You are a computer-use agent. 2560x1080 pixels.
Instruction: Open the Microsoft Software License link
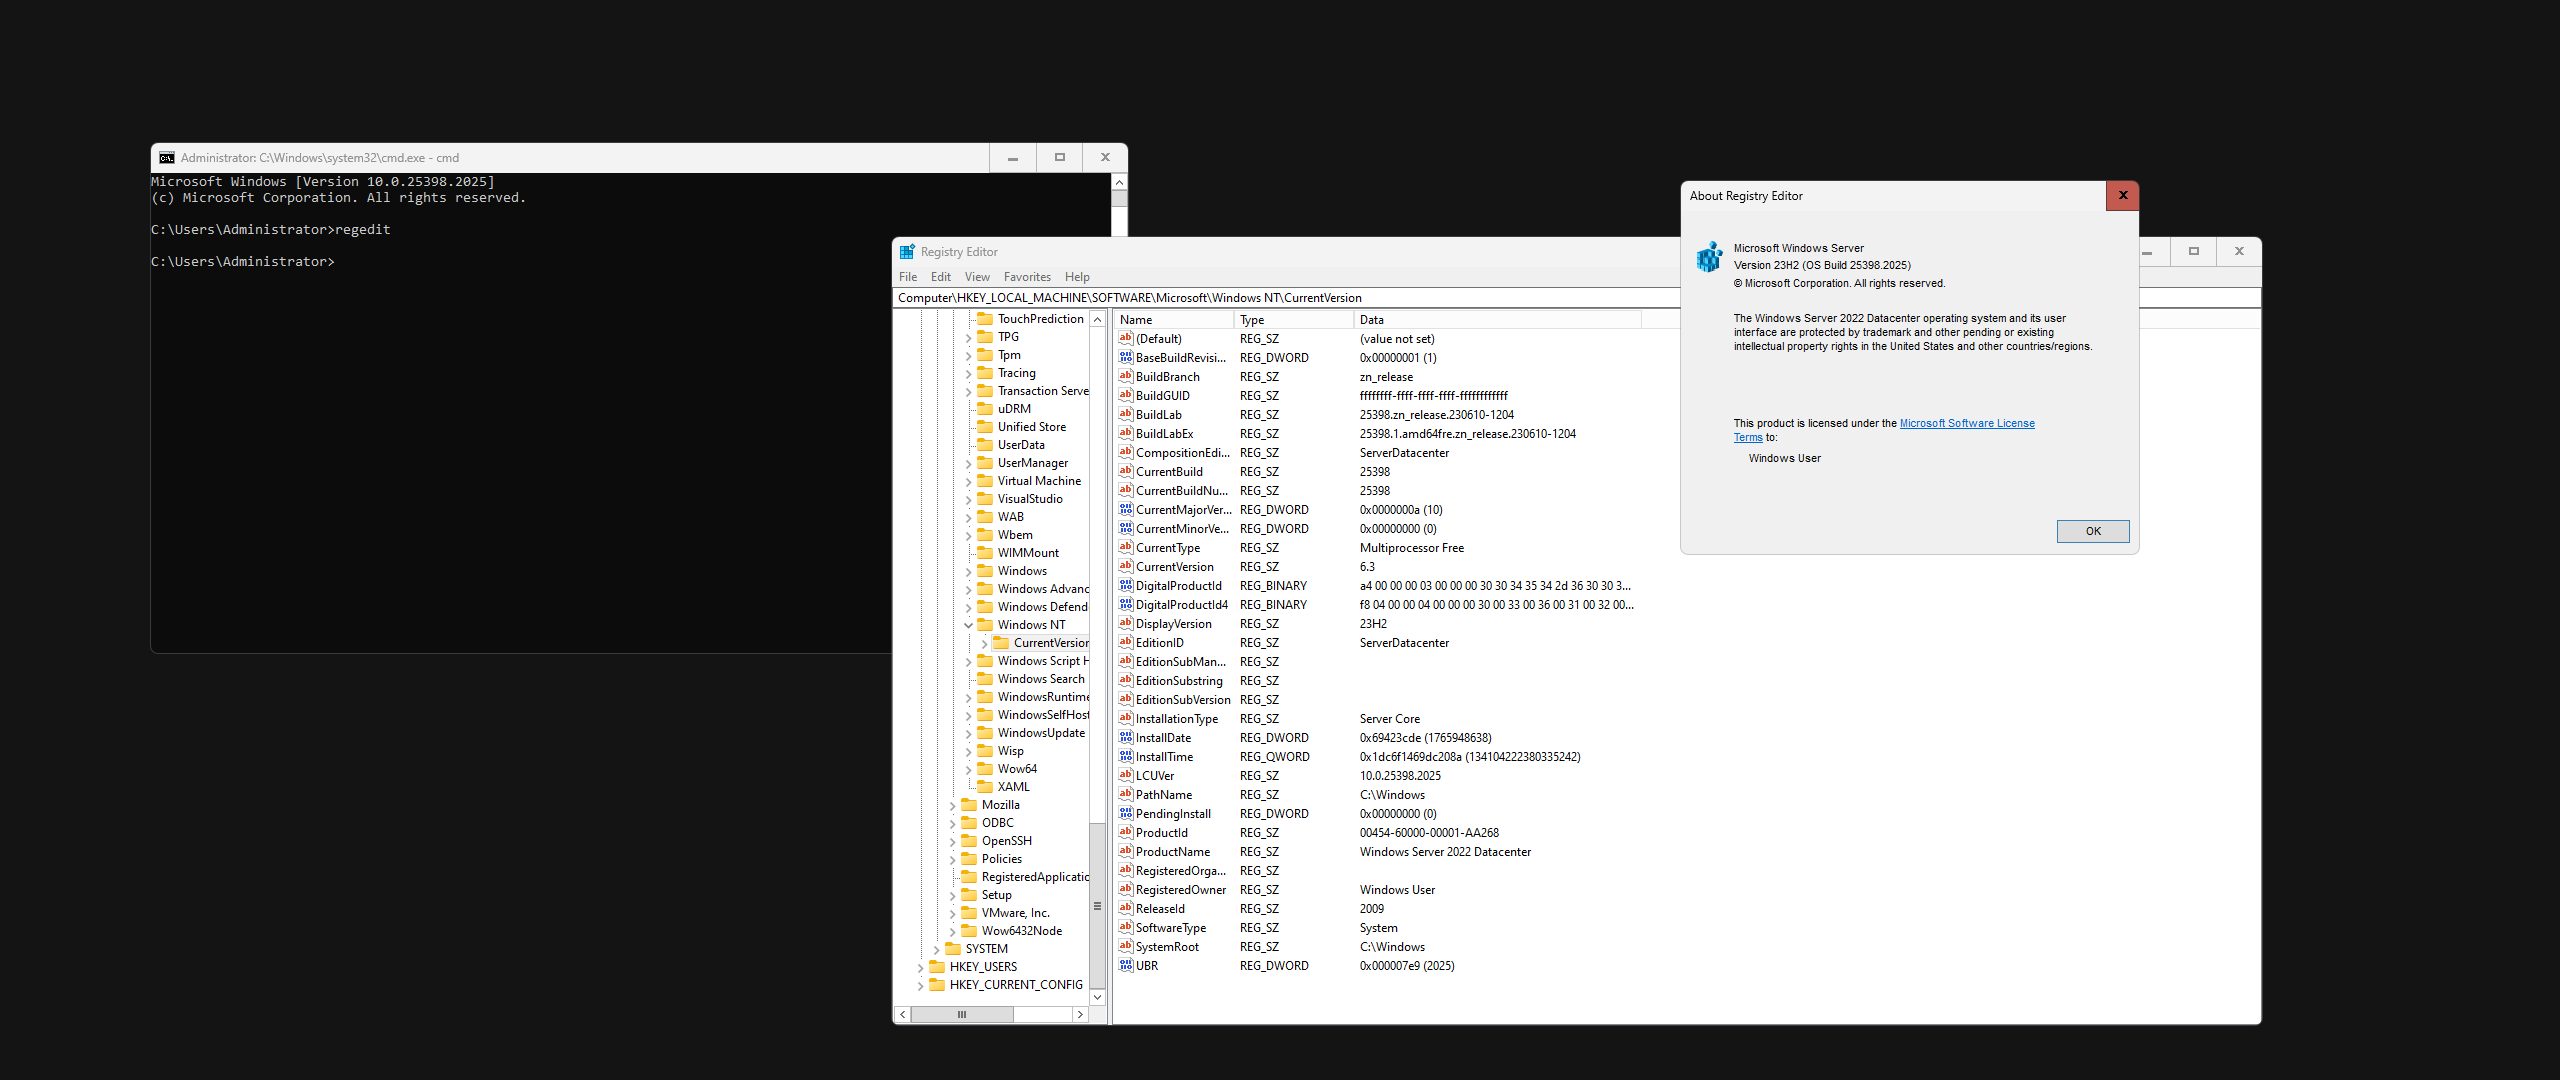(x=1966, y=423)
